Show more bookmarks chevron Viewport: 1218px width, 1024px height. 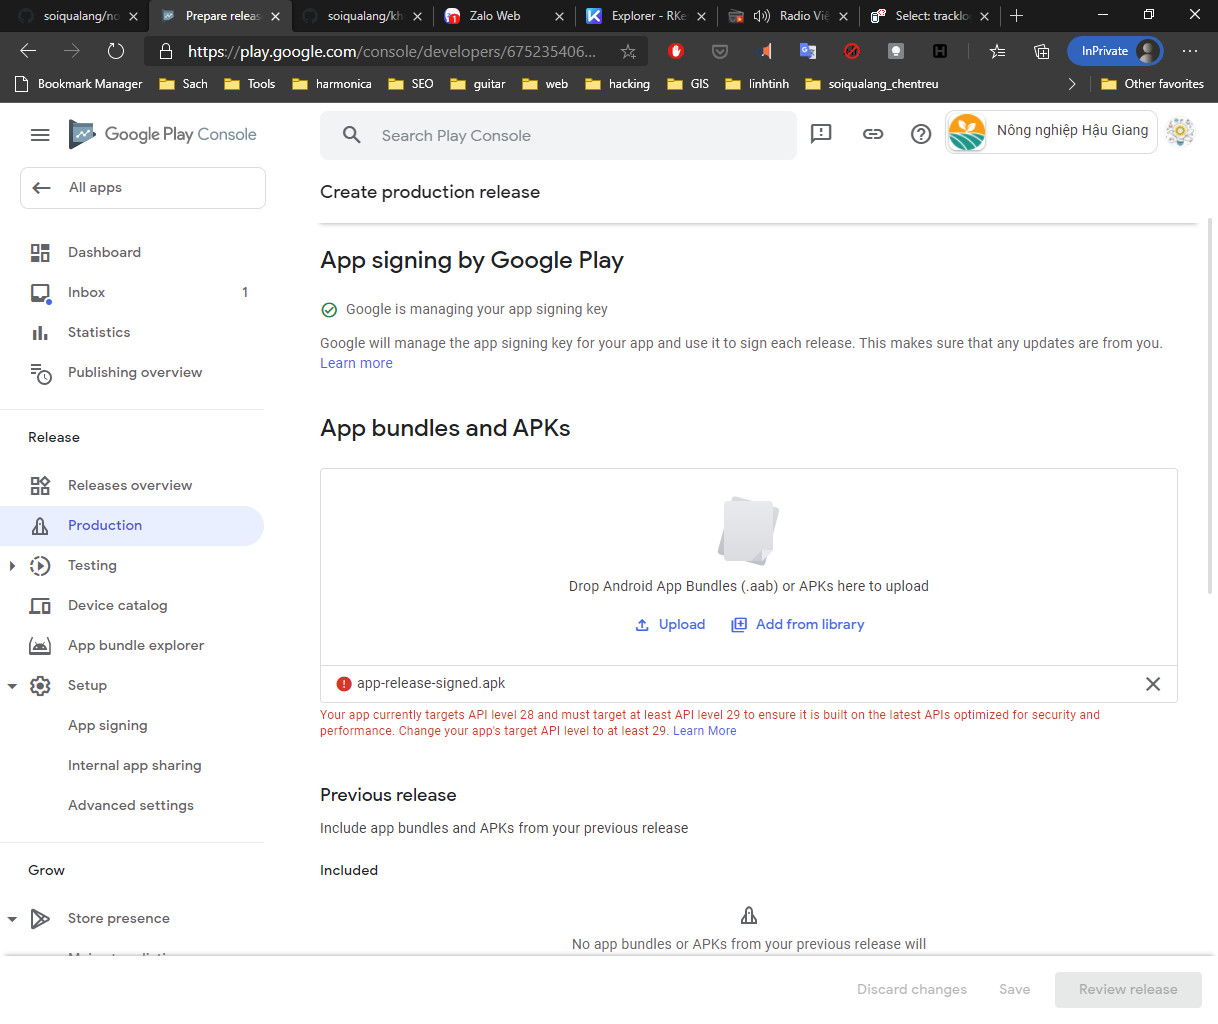(x=1072, y=84)
